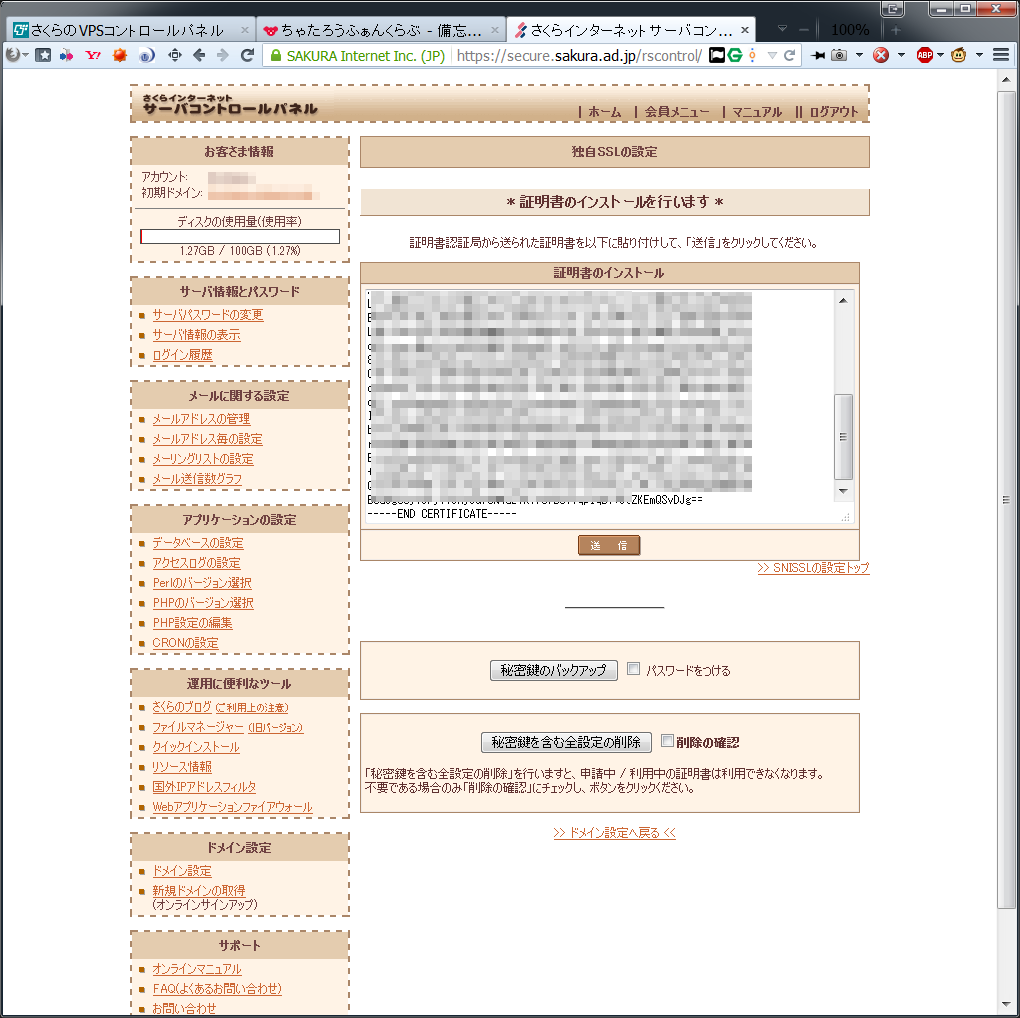Image resolution: width=1020 pixels, height=1018 pixels.
Task: Open CRONの設定 link
Action: [185, 643]
